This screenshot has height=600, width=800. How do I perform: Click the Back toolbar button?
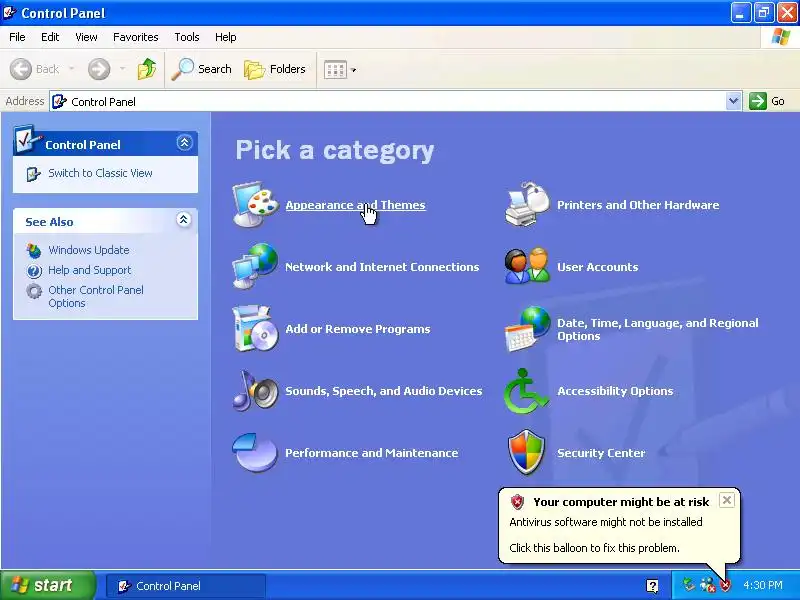35,69
